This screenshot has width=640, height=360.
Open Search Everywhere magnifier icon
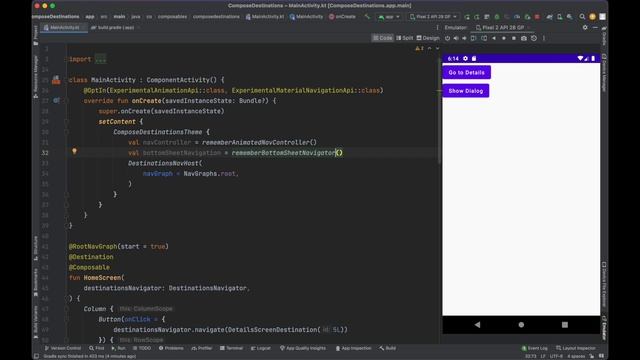582,17
